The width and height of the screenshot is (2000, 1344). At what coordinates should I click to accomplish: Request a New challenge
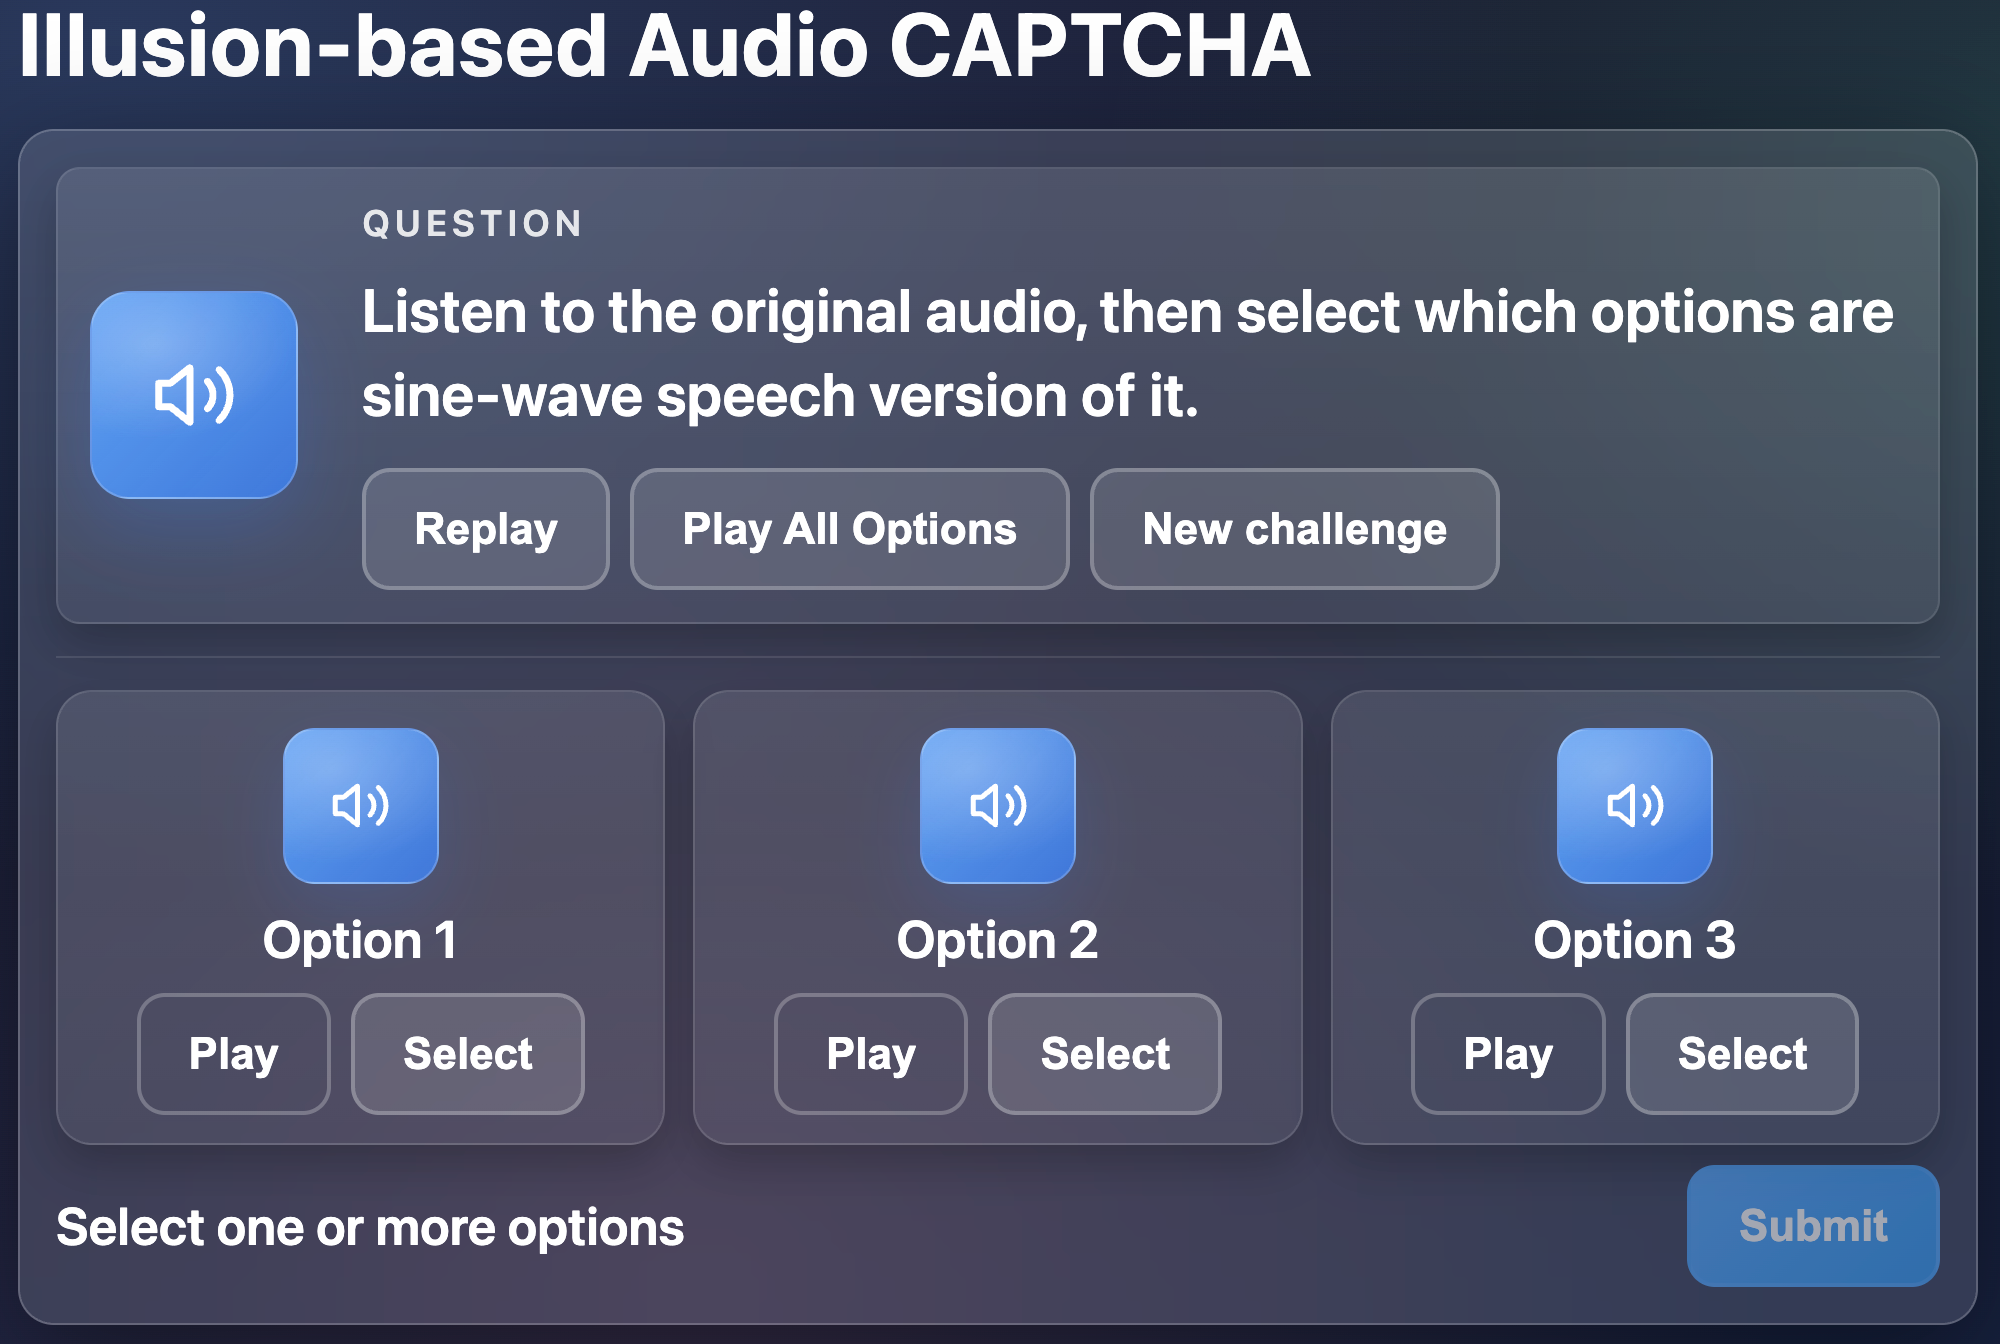click(x=1294, y=529)
